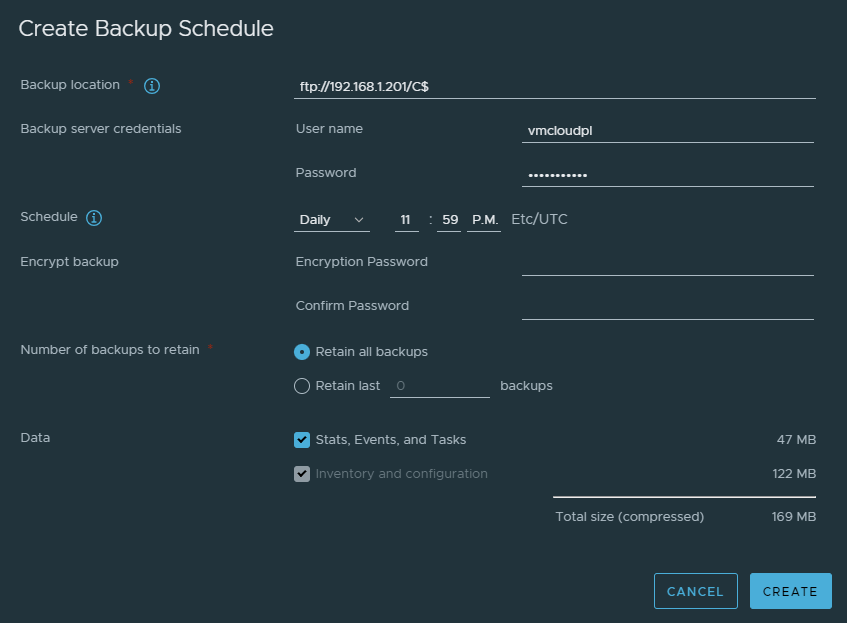Click the Stats, Events, and Tasks label
847x623 pixels.
click(x=390, y=440)
